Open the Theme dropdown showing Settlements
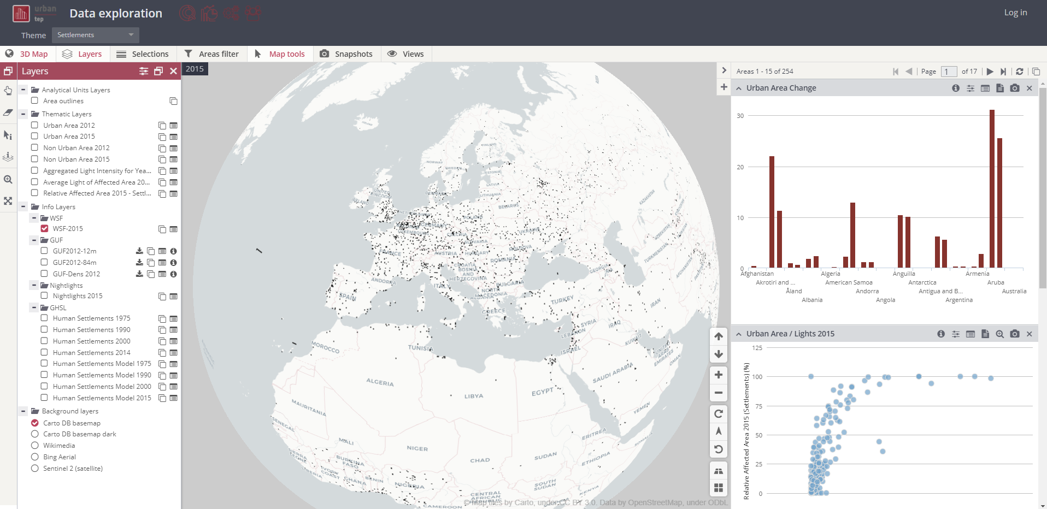This screenshot has width=1047, height=509. pyautogui.click(x=95, y=35)
